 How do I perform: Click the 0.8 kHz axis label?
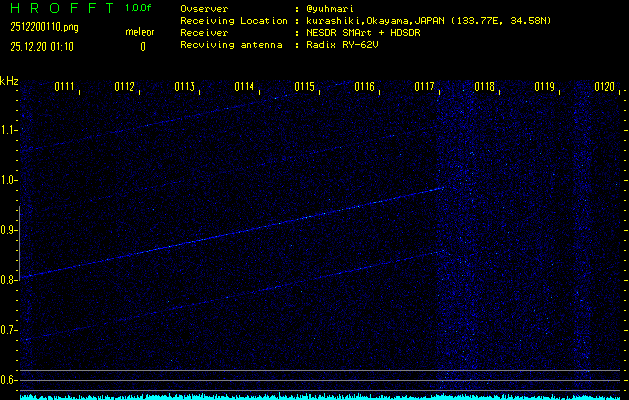coord(8,280)
